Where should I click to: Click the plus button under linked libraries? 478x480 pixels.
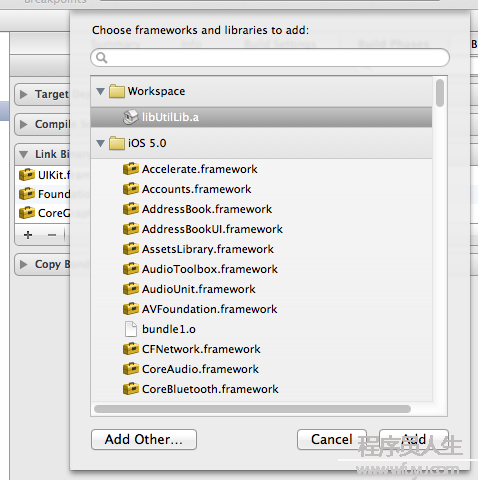click(x=28, y=235)
